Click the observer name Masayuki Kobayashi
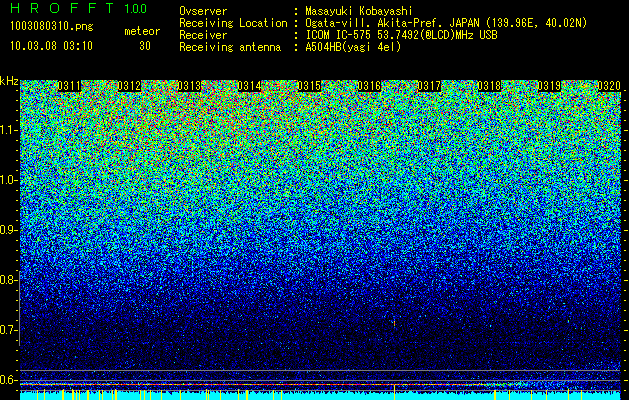The height and width of the screenshot is (400, 629). point(359,11)
